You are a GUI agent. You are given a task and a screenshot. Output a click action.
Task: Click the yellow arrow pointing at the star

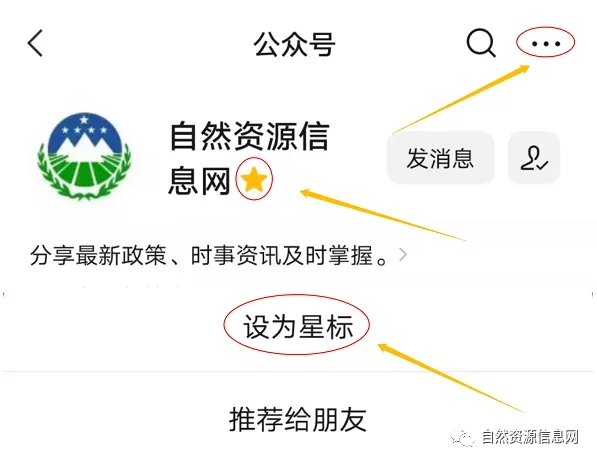(383, 215)
